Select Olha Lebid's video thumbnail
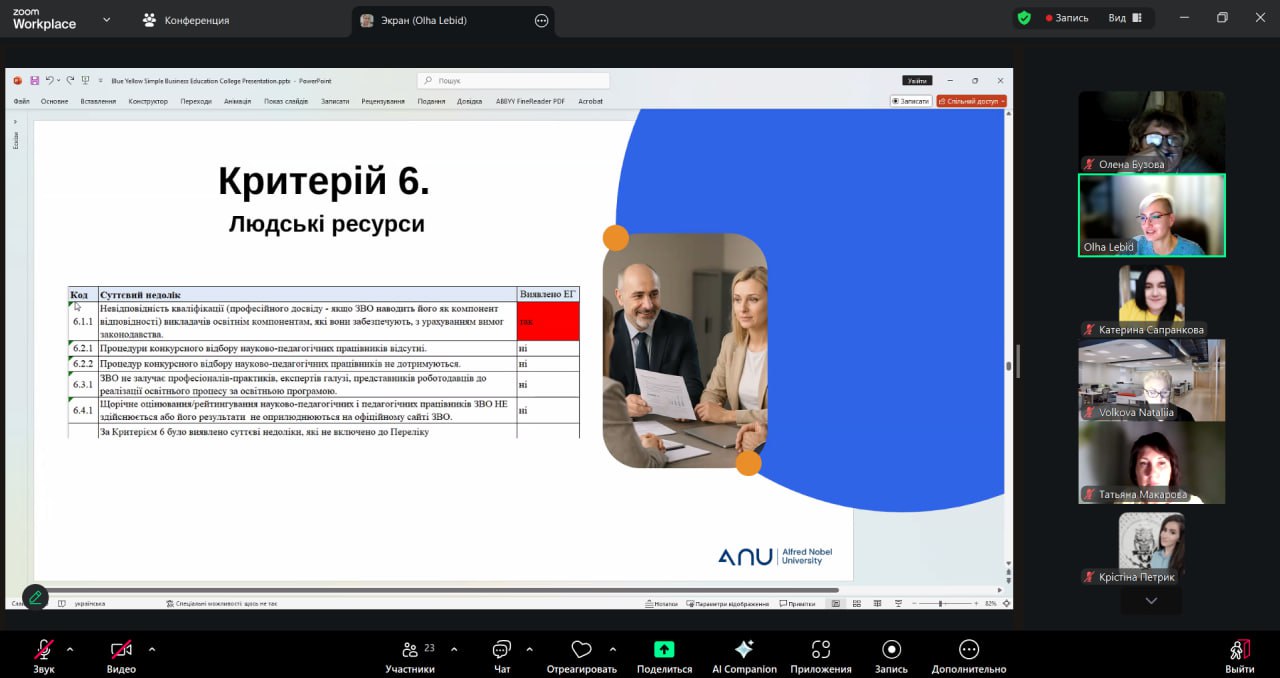The height and width of the screenshot is (678, 1280). tap(1151, 215)
